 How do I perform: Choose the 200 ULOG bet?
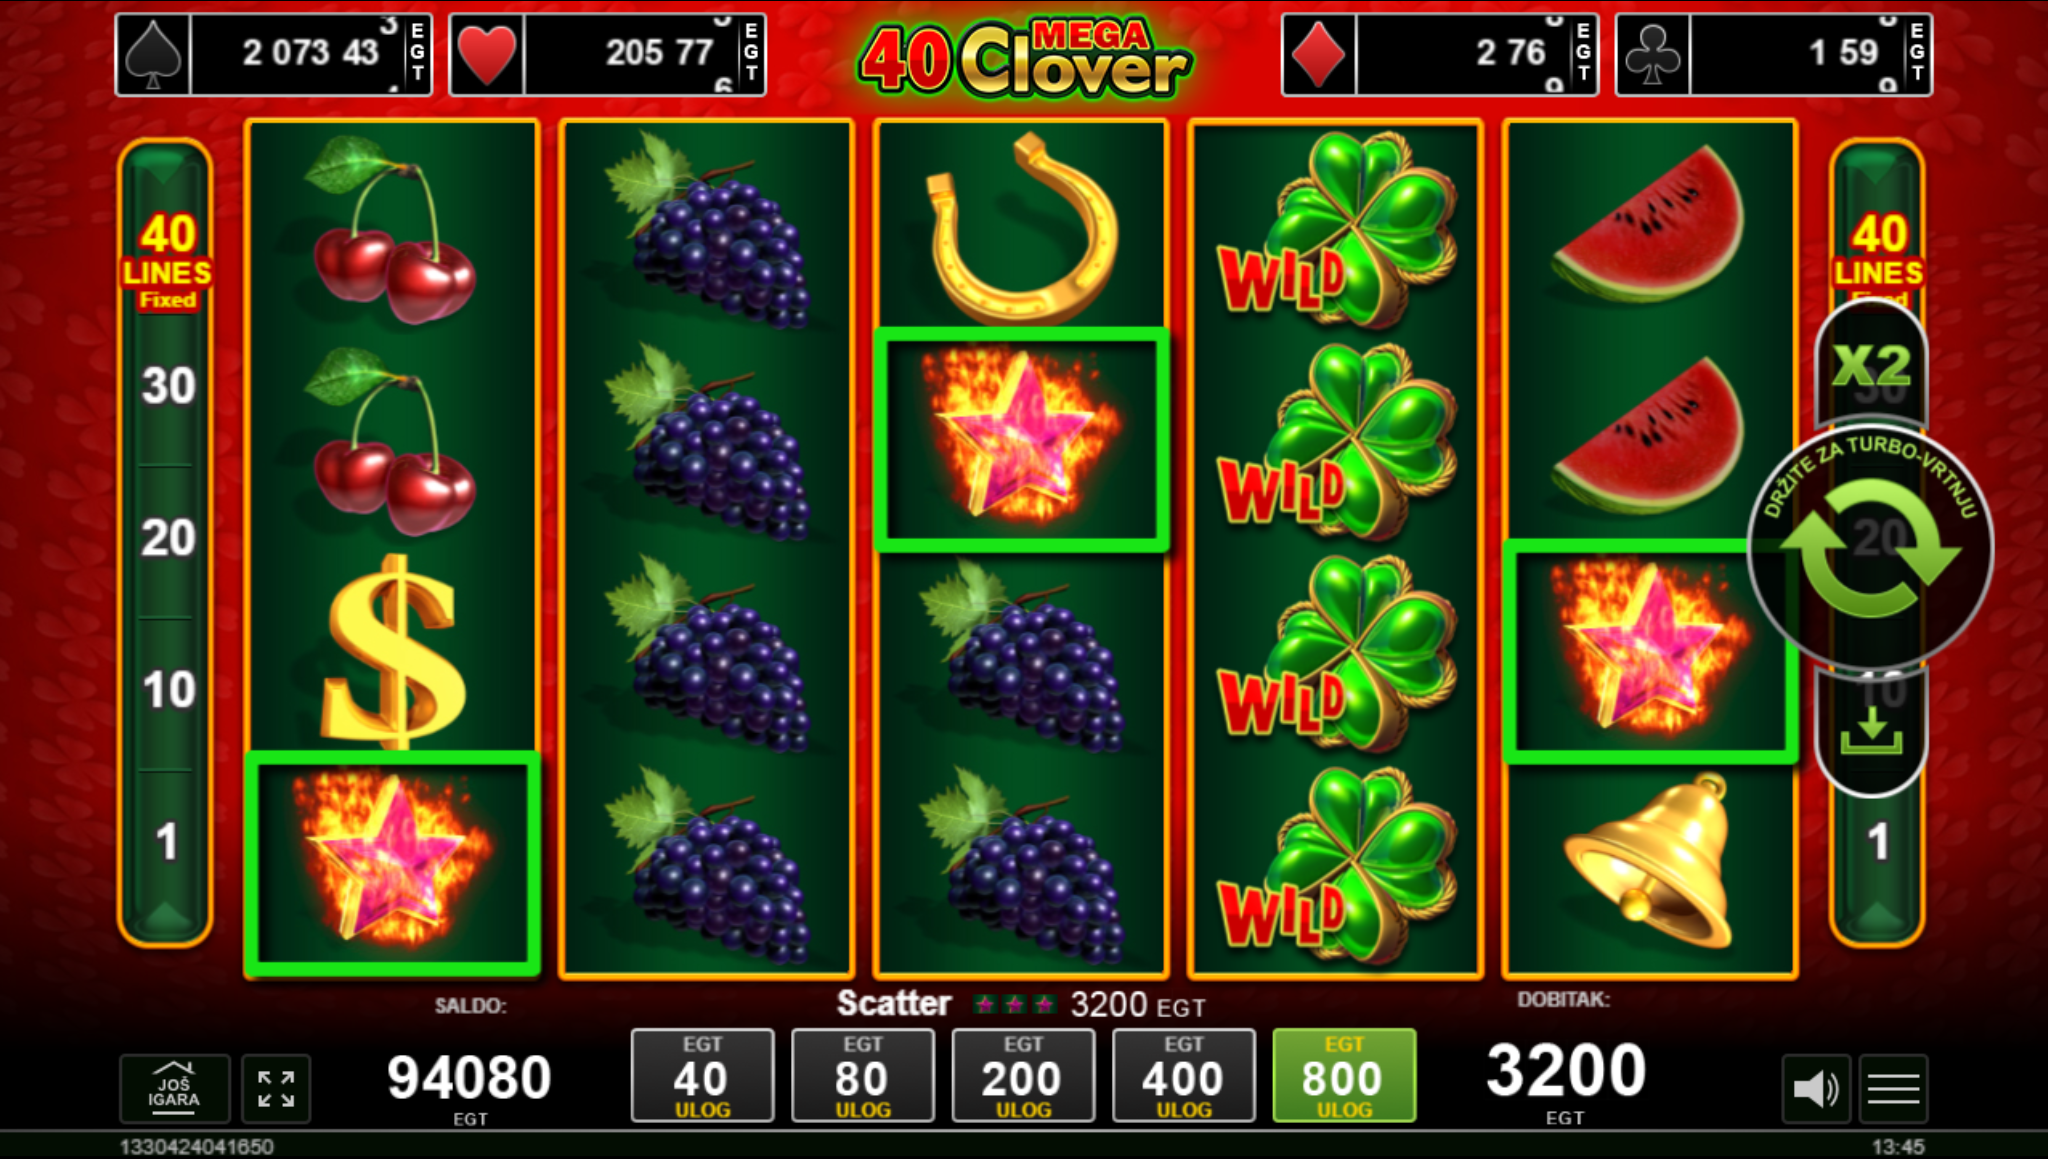pos(1023,1075)
